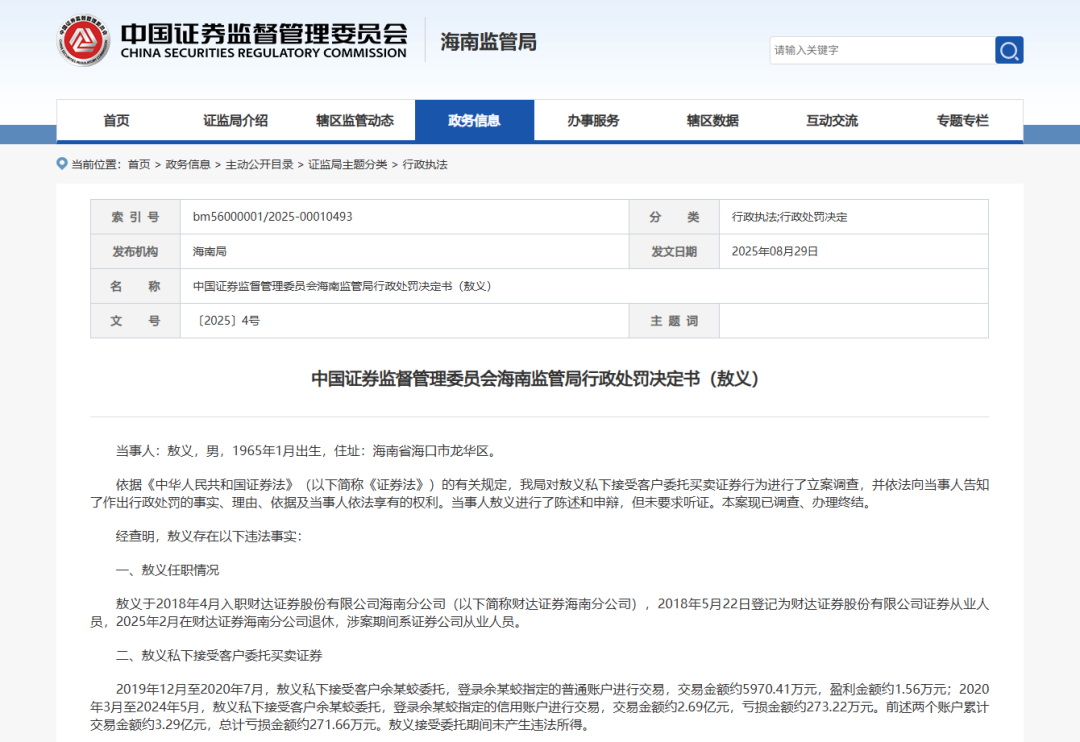The image size is (1080, 742).
Task: Open the 办事服务 navigation tab
Action: 593,121
